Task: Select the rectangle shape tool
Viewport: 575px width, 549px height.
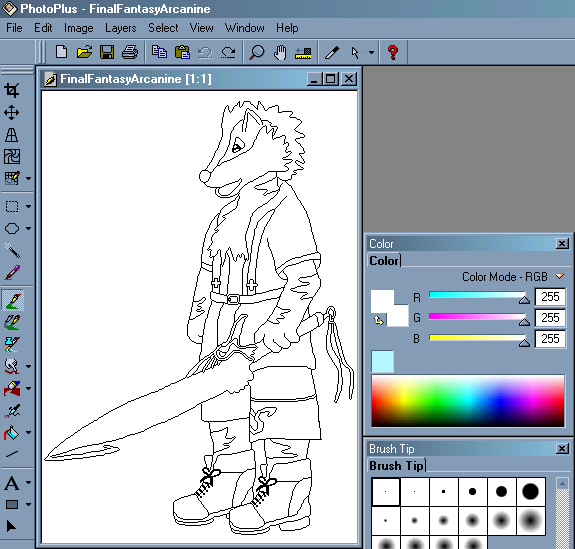Action: (12, 505)
